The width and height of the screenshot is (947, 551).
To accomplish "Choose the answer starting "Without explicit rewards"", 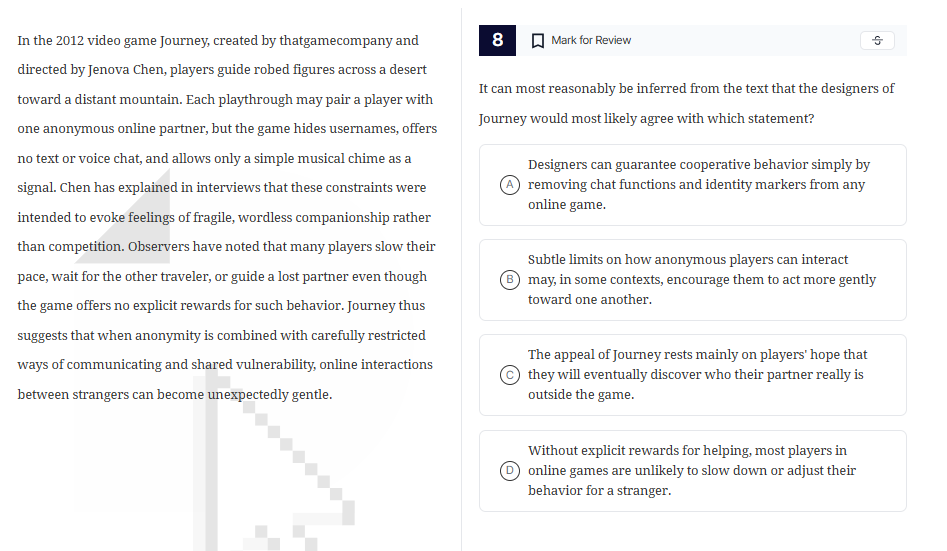I will [691, 471].
